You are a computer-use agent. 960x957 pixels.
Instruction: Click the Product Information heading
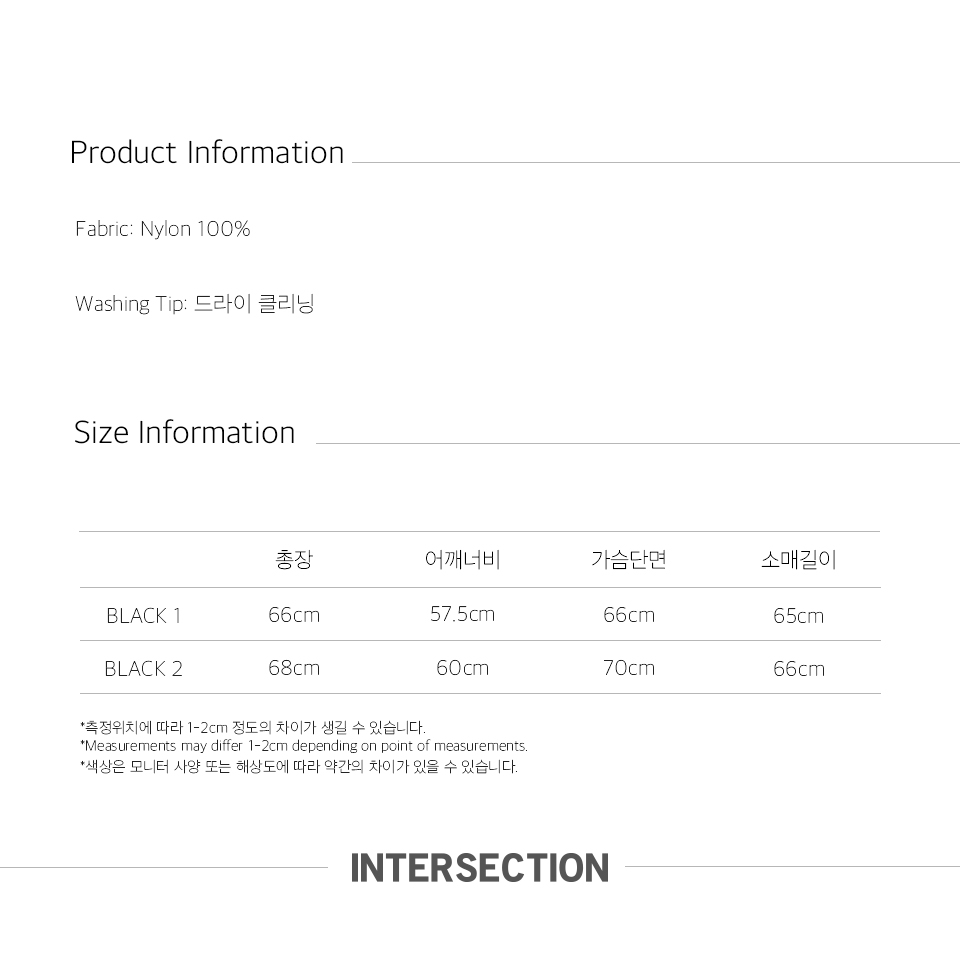(x=207, y=153)
